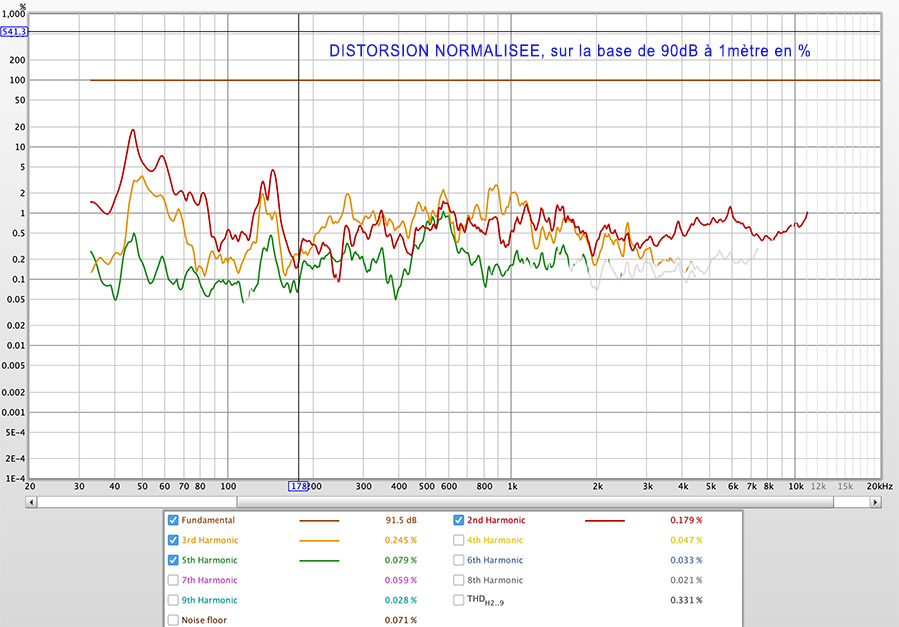The image size is (899, 627).
Task: Click the right arrow of horizontal scrollbar
Action: pos(875,502)
